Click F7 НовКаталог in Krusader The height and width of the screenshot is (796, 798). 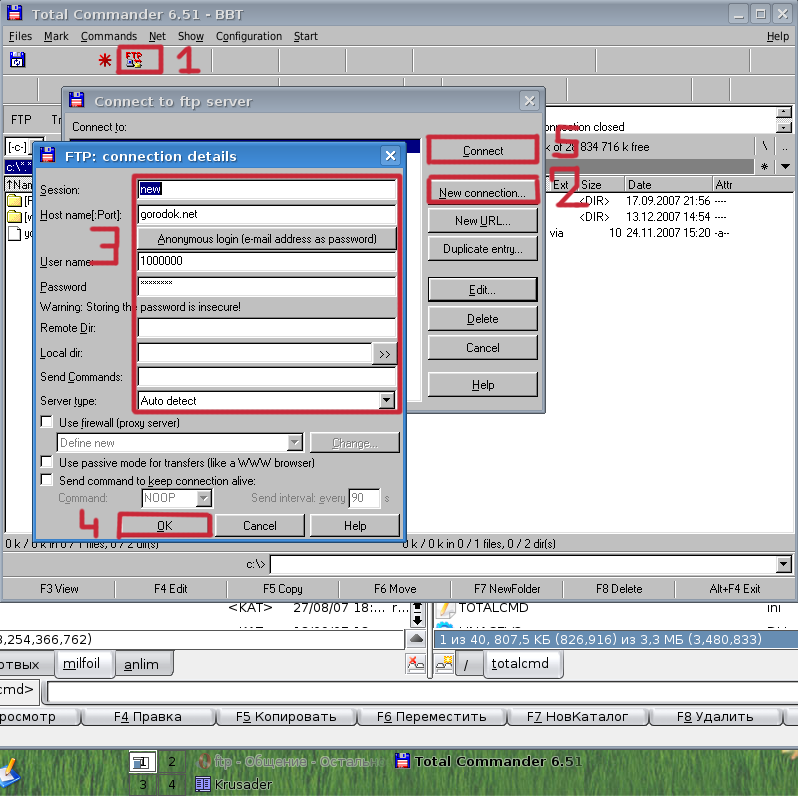pyautogui.click(x=577, y=717)
